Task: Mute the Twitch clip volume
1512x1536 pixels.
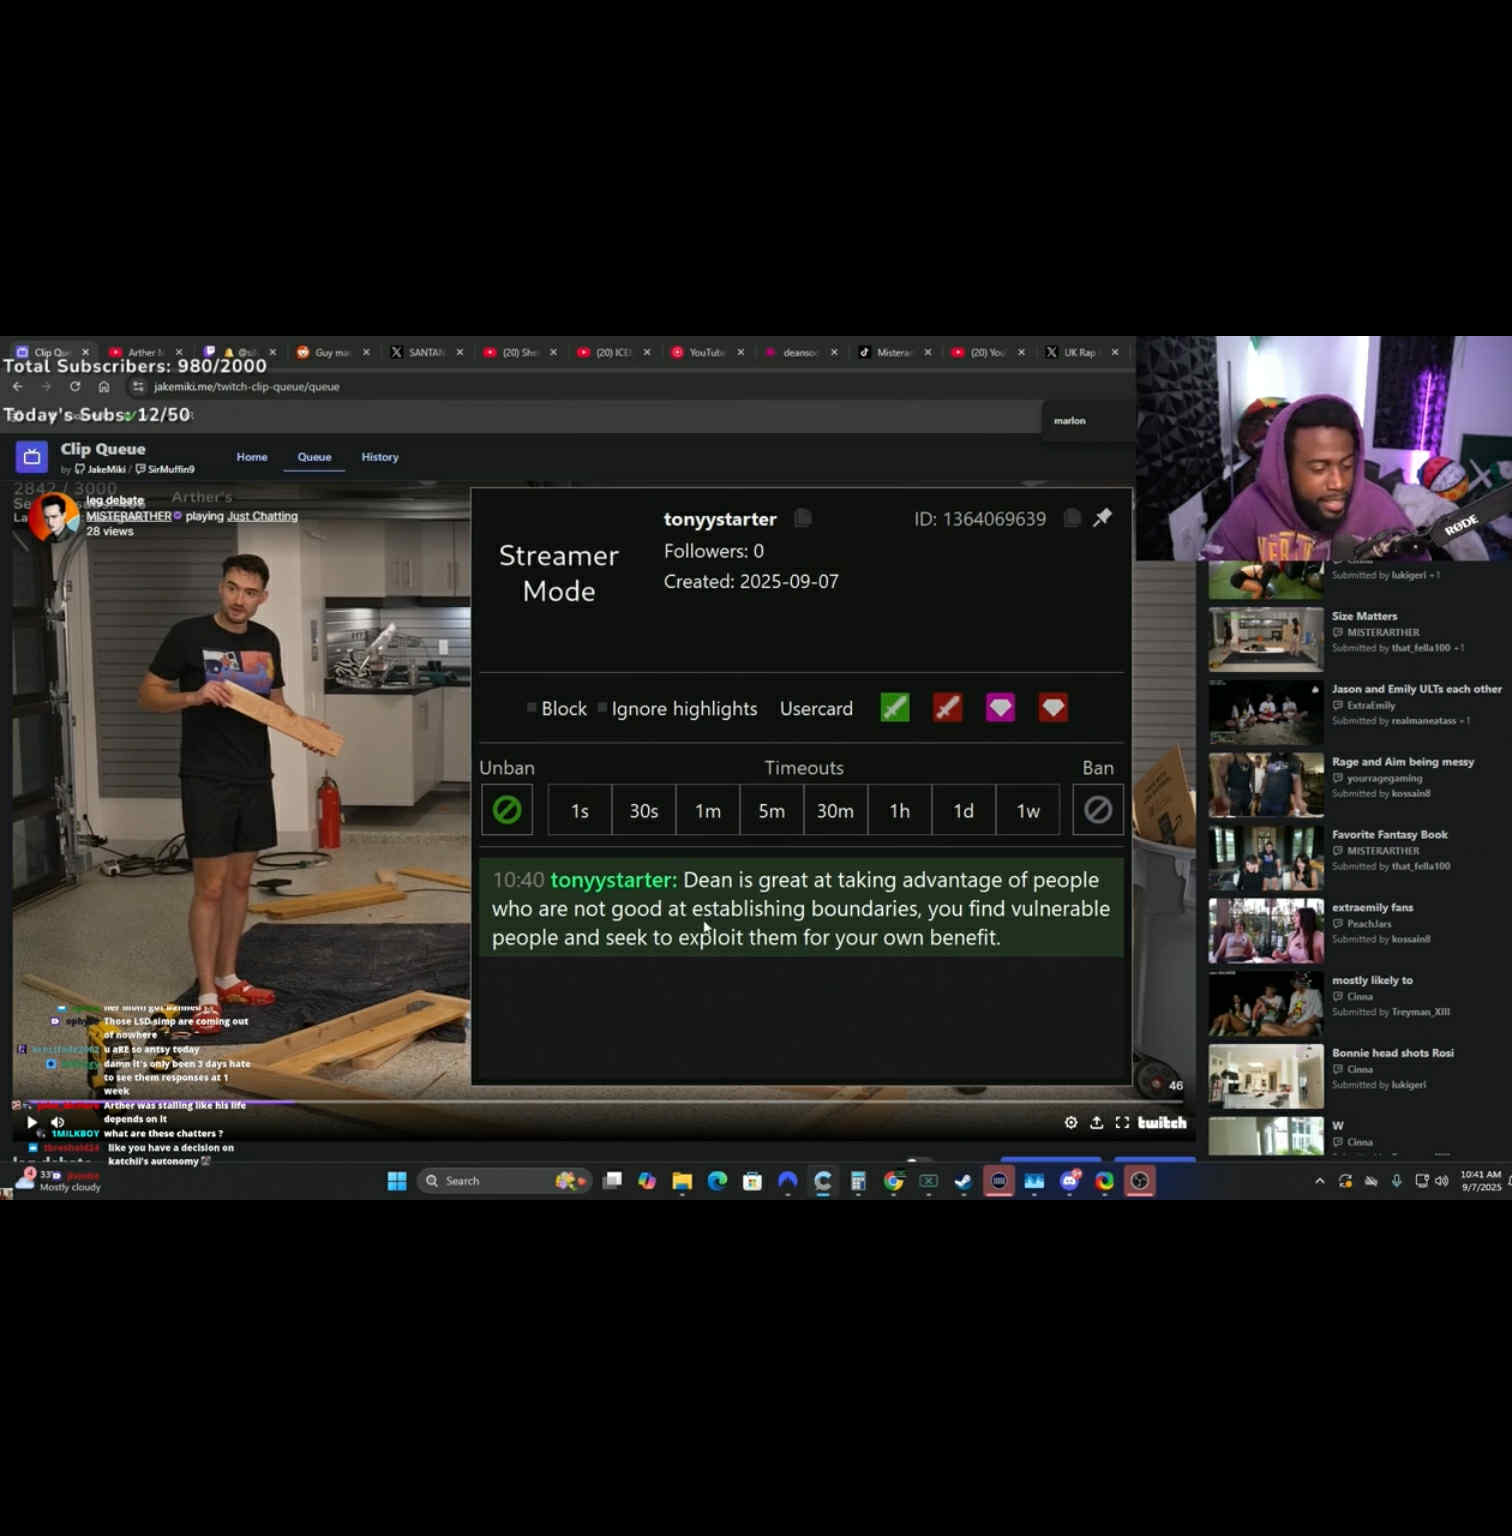Action: point(58,1122)
